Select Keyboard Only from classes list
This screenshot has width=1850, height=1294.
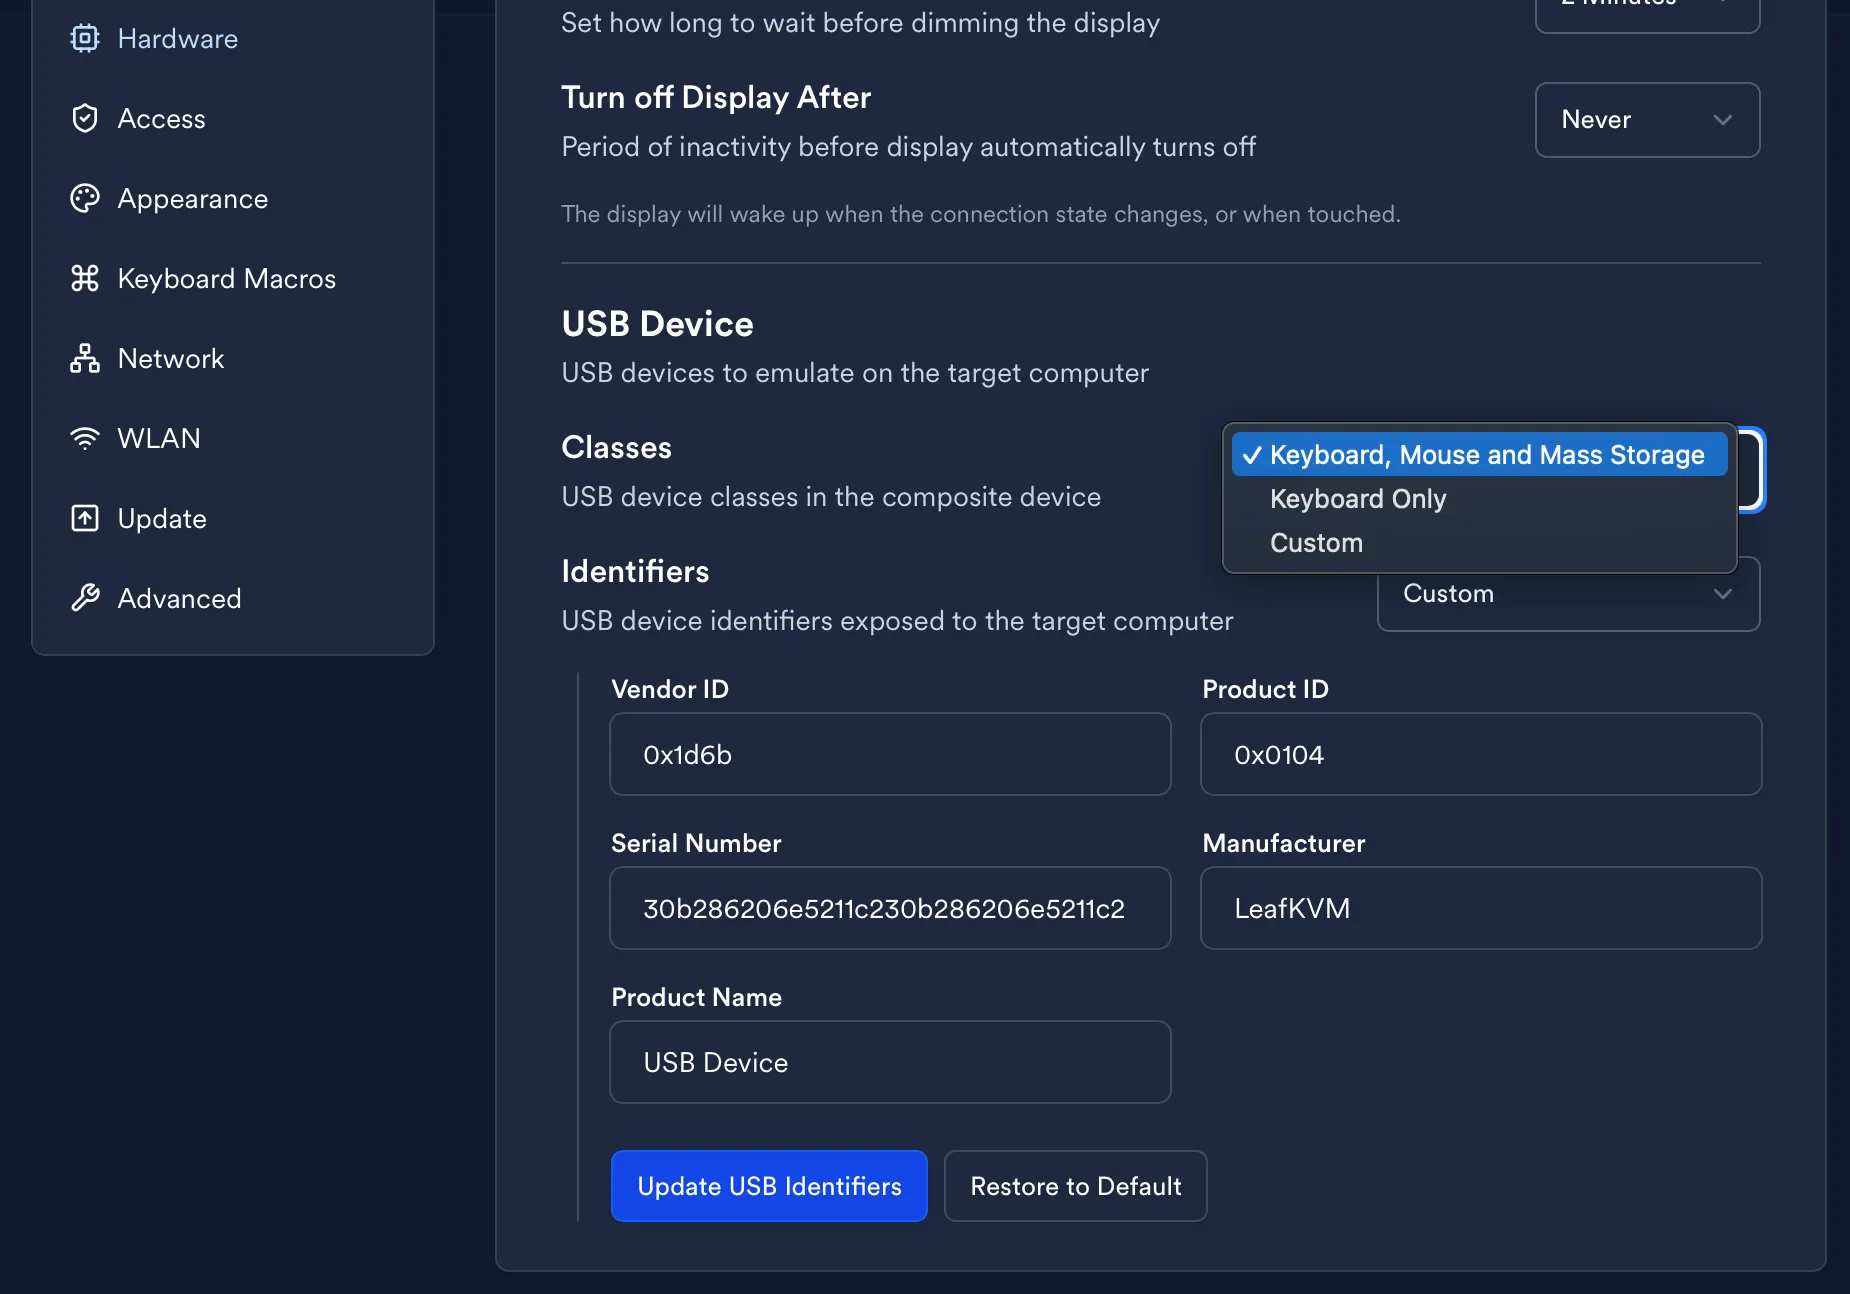tap(1357, 499)
